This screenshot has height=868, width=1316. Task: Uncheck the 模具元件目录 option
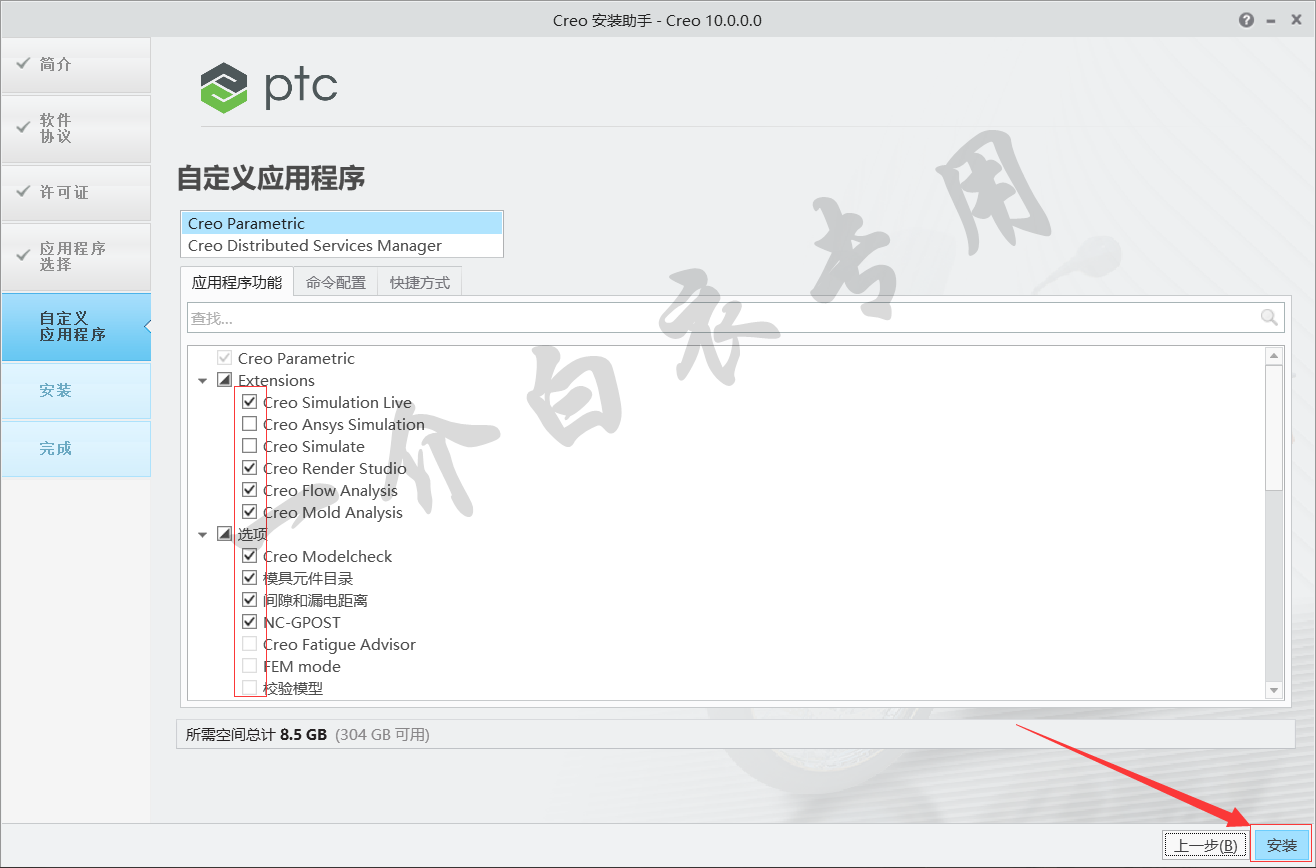click(x=250, y=578)
